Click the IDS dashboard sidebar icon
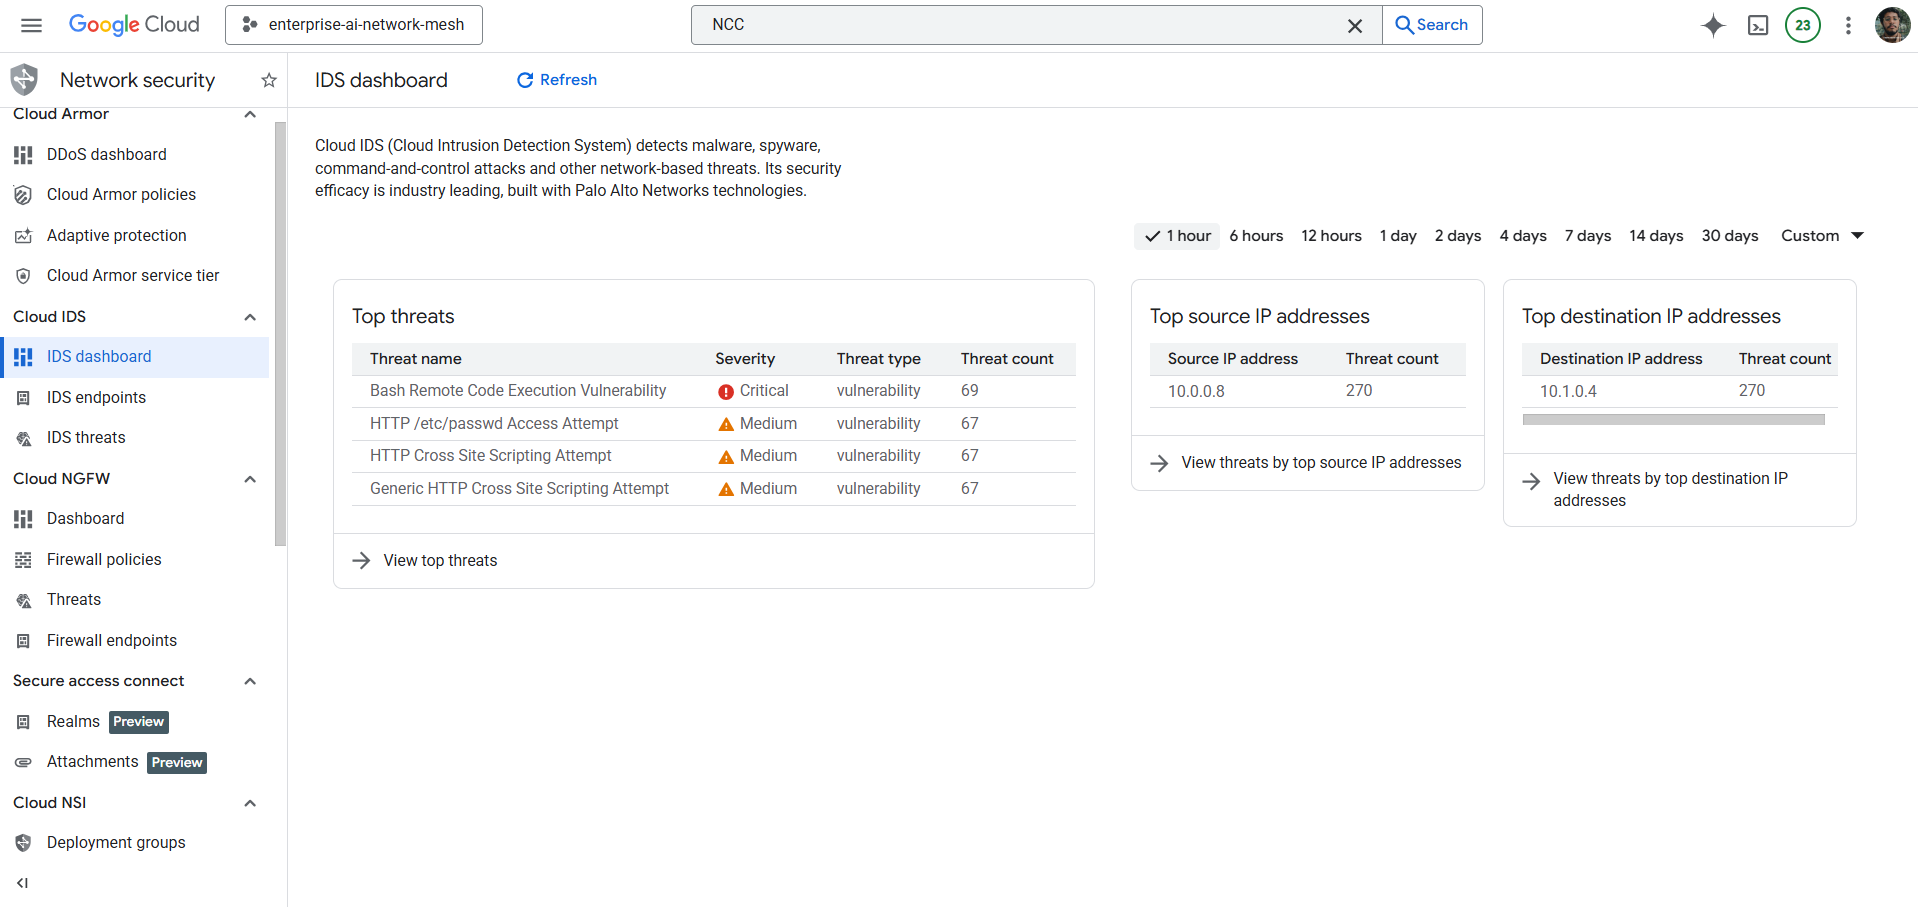This screenshot has width=1918, height=907. (x=23, y=357)
